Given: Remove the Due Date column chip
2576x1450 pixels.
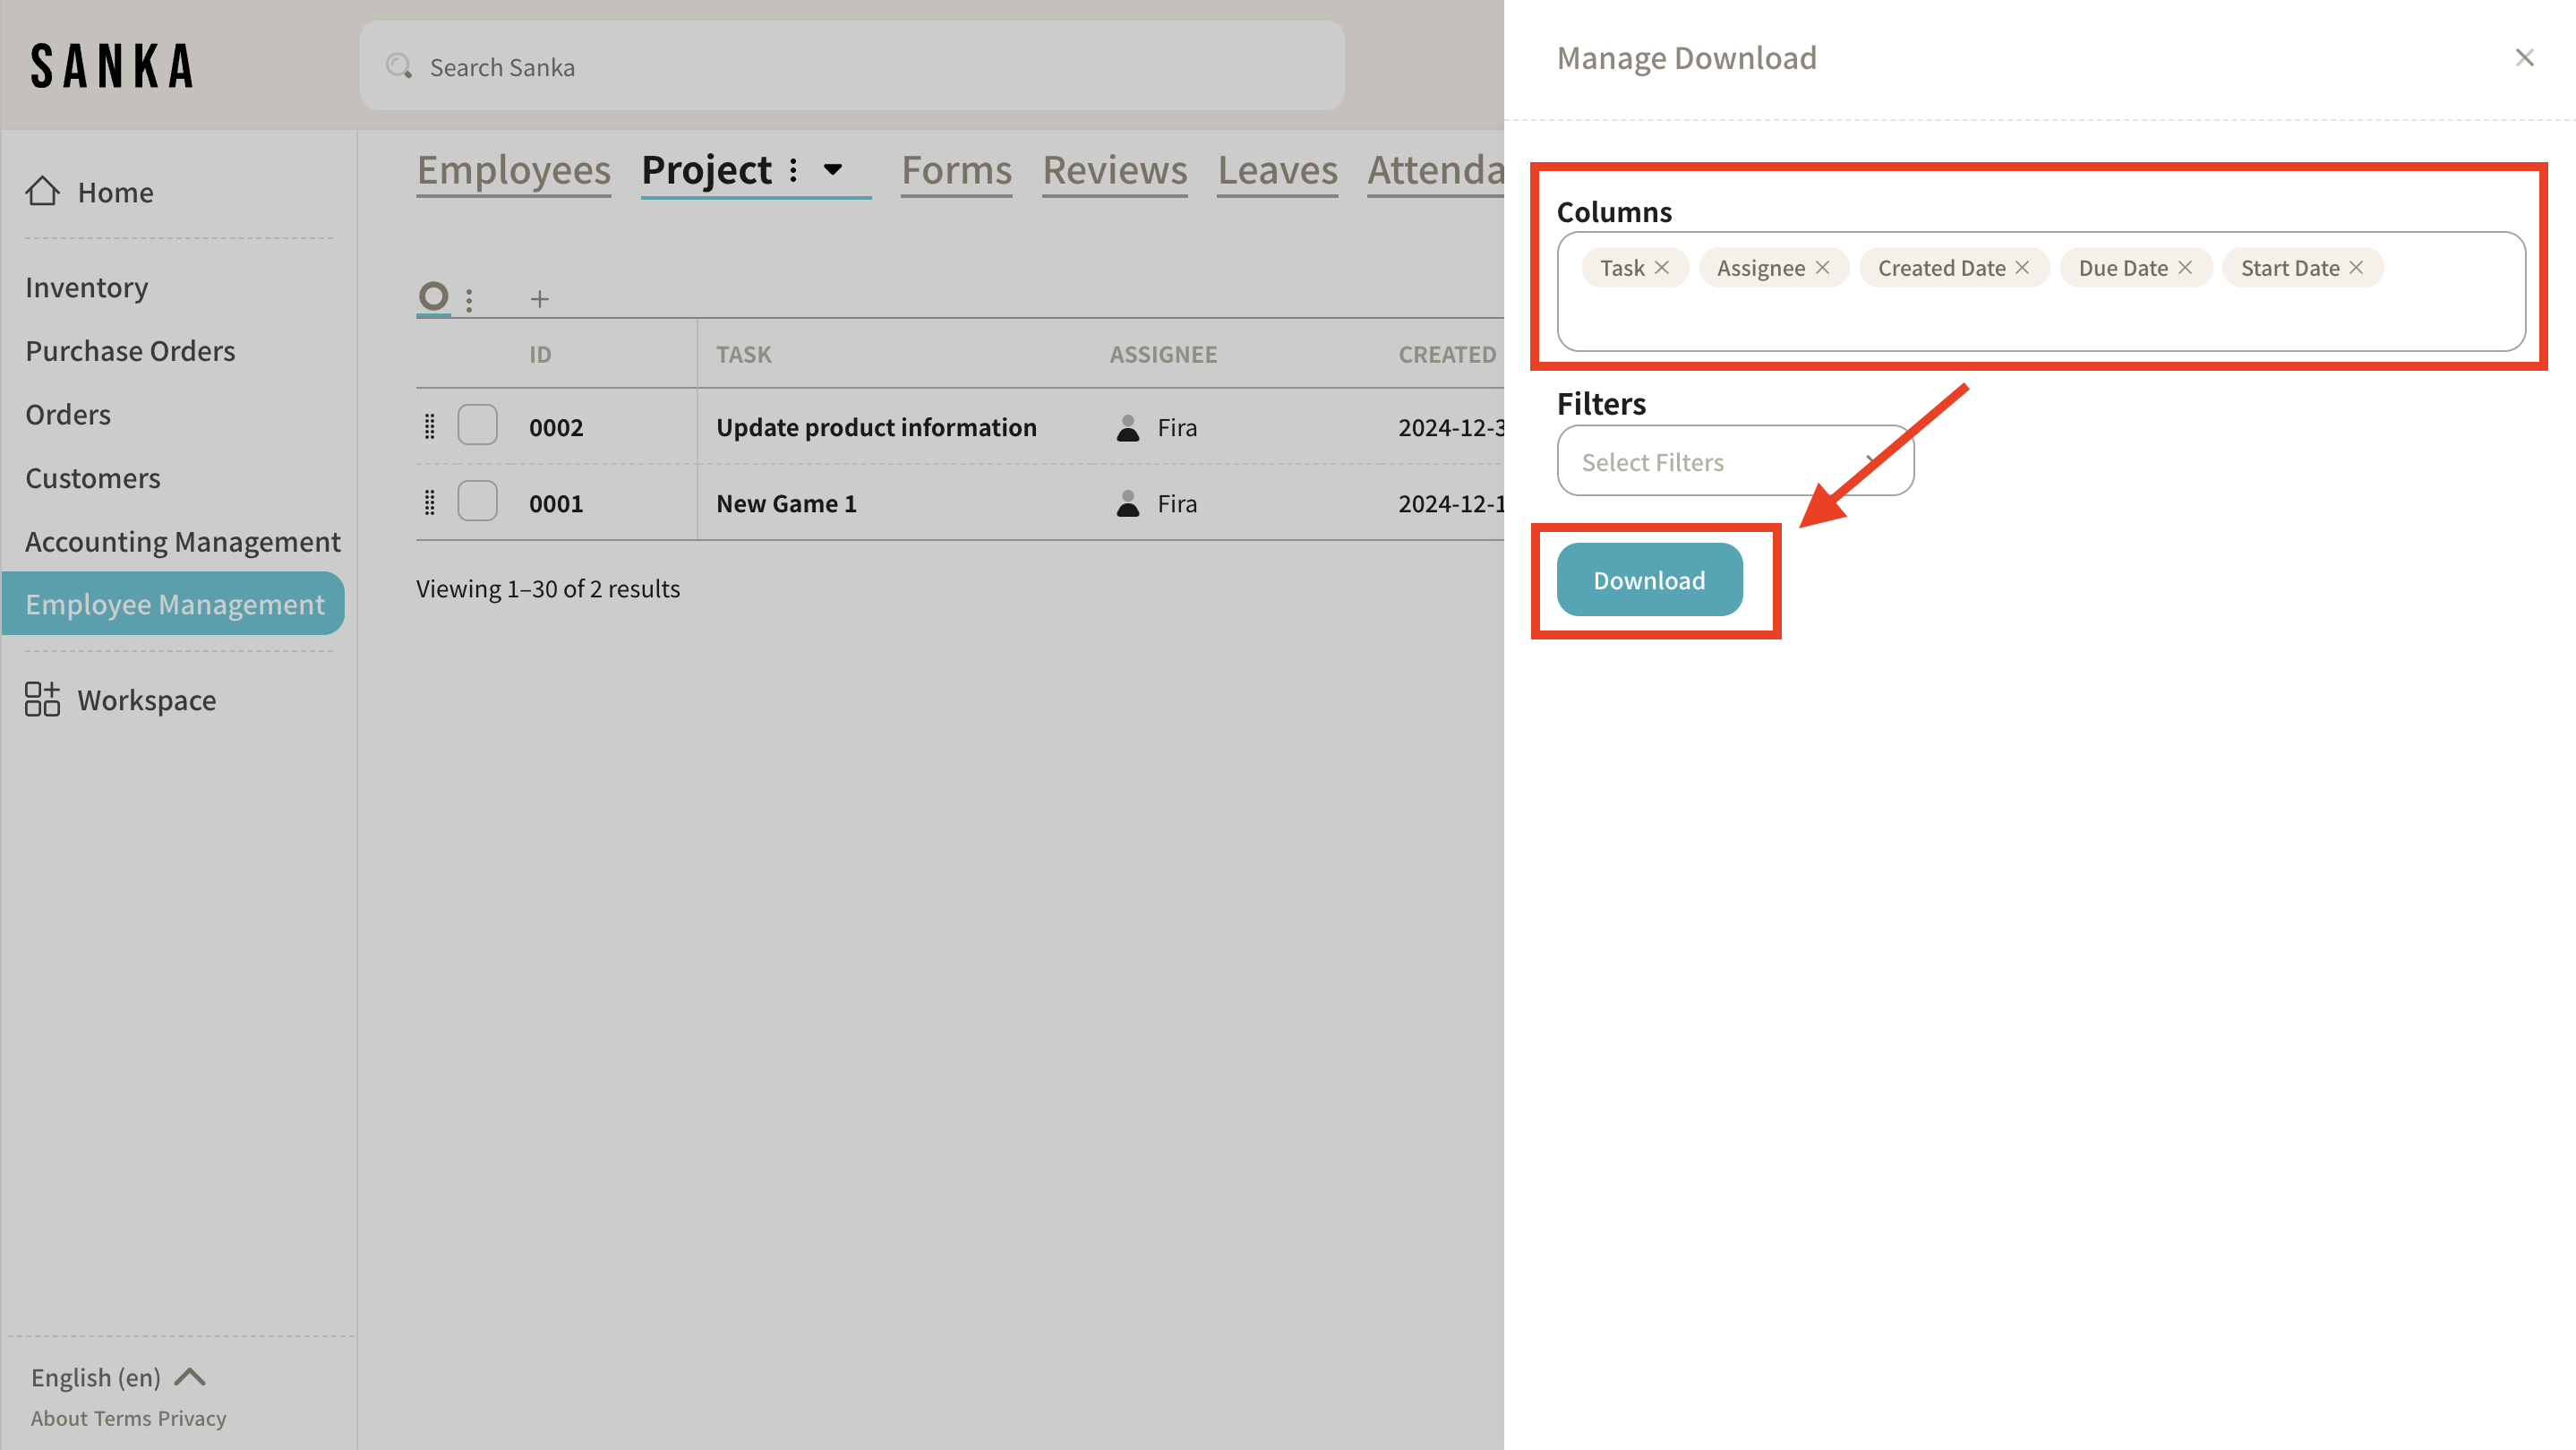Looking at the screenshot, I should 2185,267.
